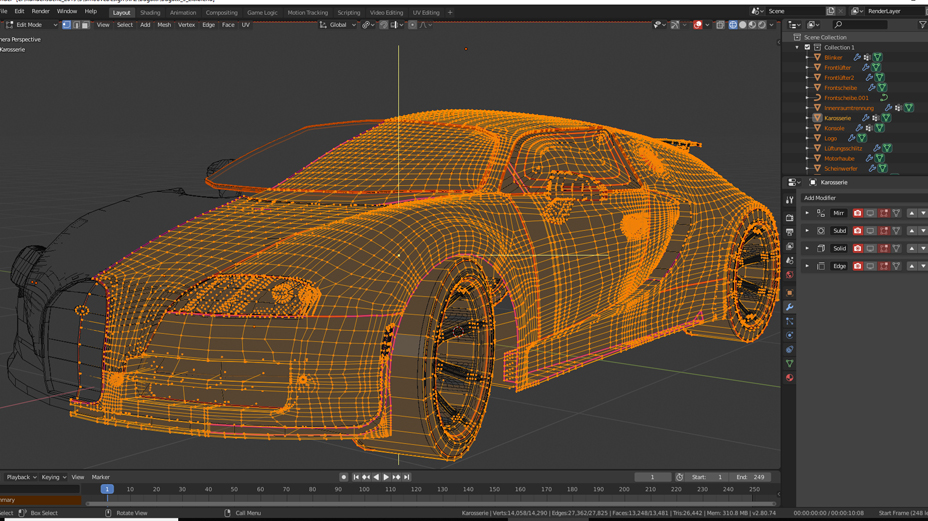Toggle render visibility of Mirror modifier
This screenshot has height=521, width=928.
858,213
